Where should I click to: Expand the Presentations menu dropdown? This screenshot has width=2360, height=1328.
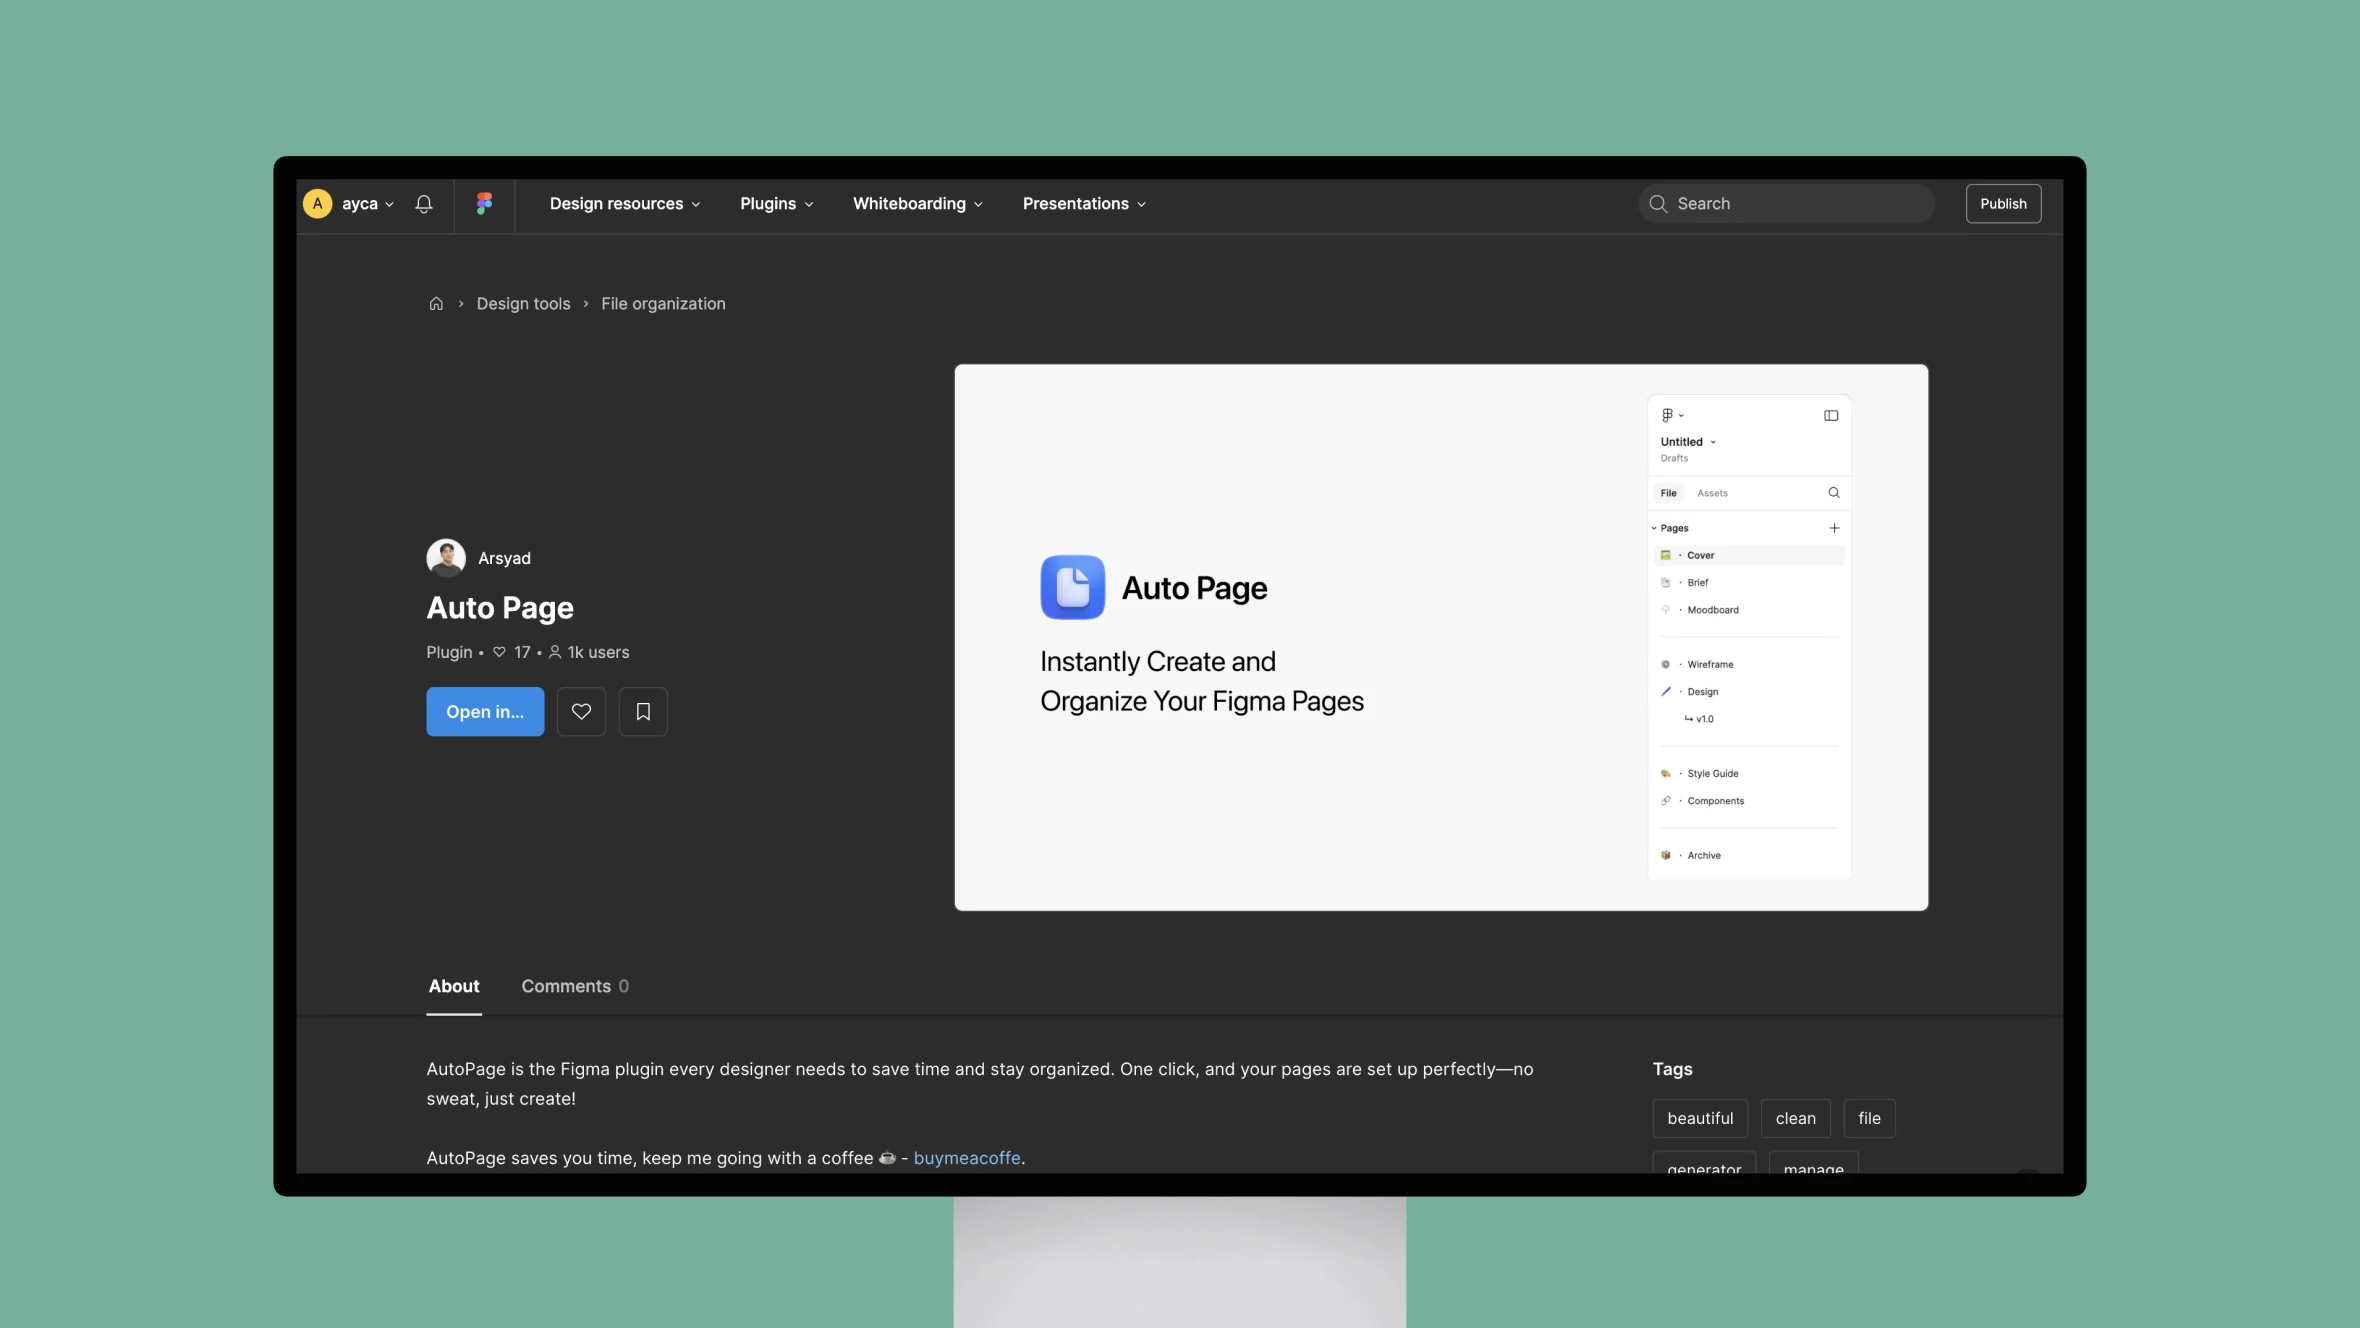point(1083,204)
